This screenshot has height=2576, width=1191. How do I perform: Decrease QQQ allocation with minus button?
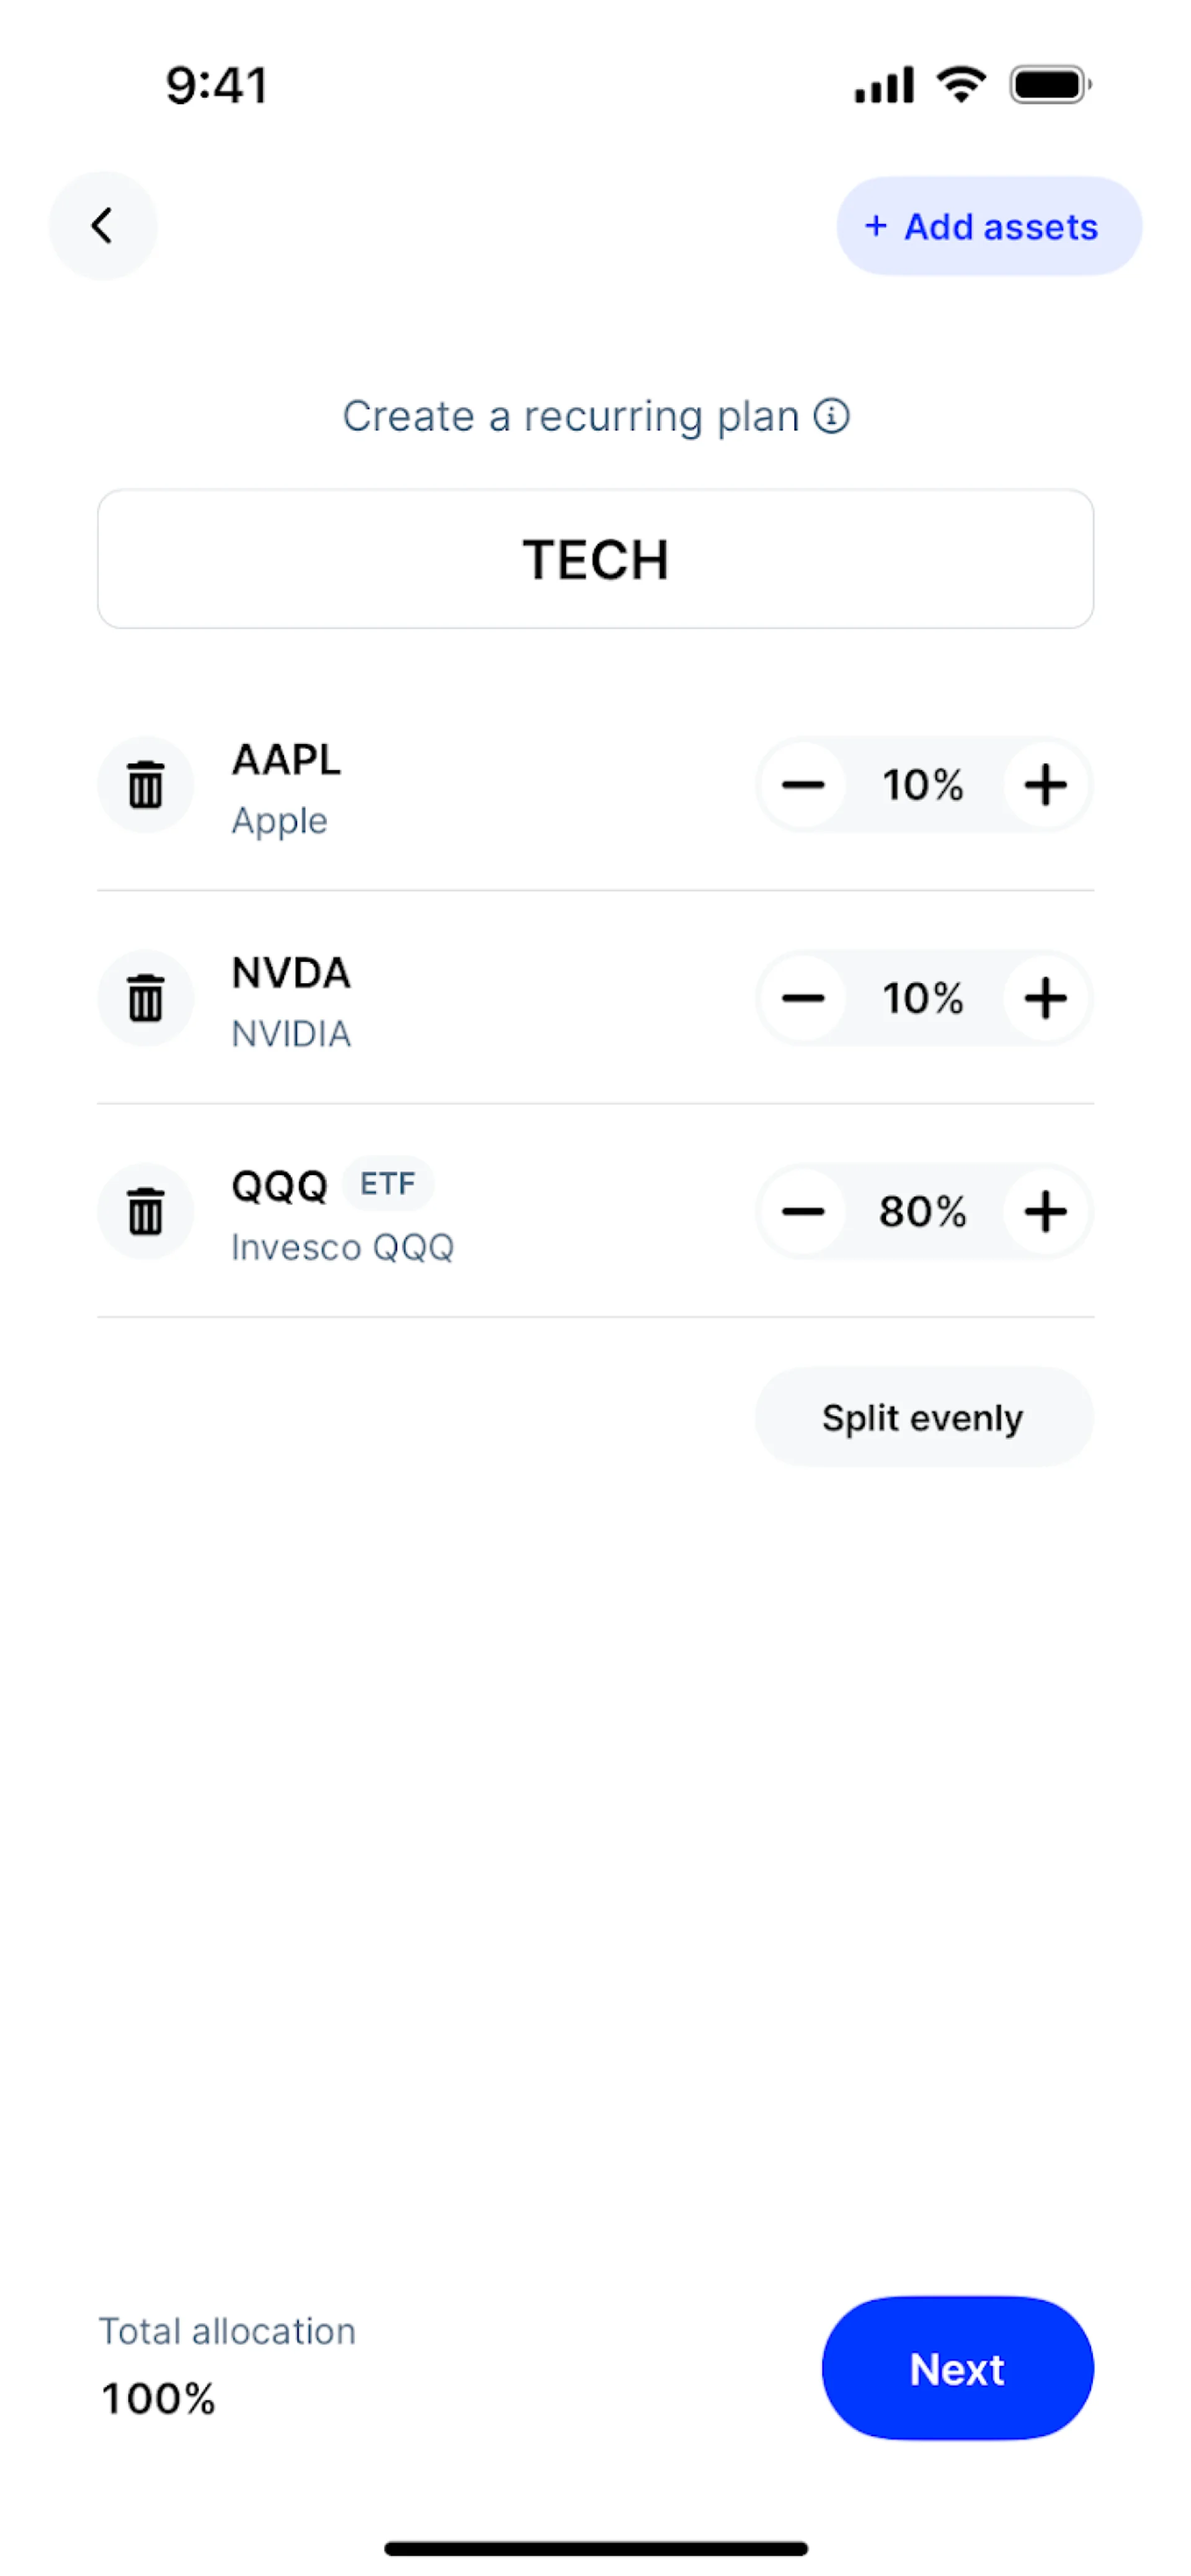(x=803, y=1212)
